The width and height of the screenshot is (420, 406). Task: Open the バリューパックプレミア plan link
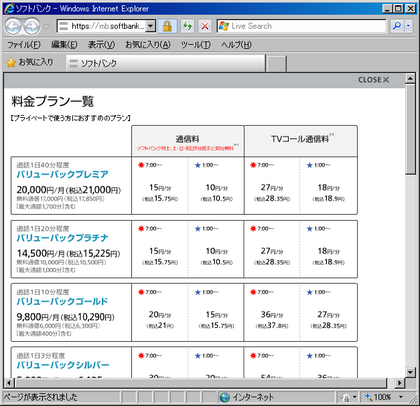tap(63, 174)
